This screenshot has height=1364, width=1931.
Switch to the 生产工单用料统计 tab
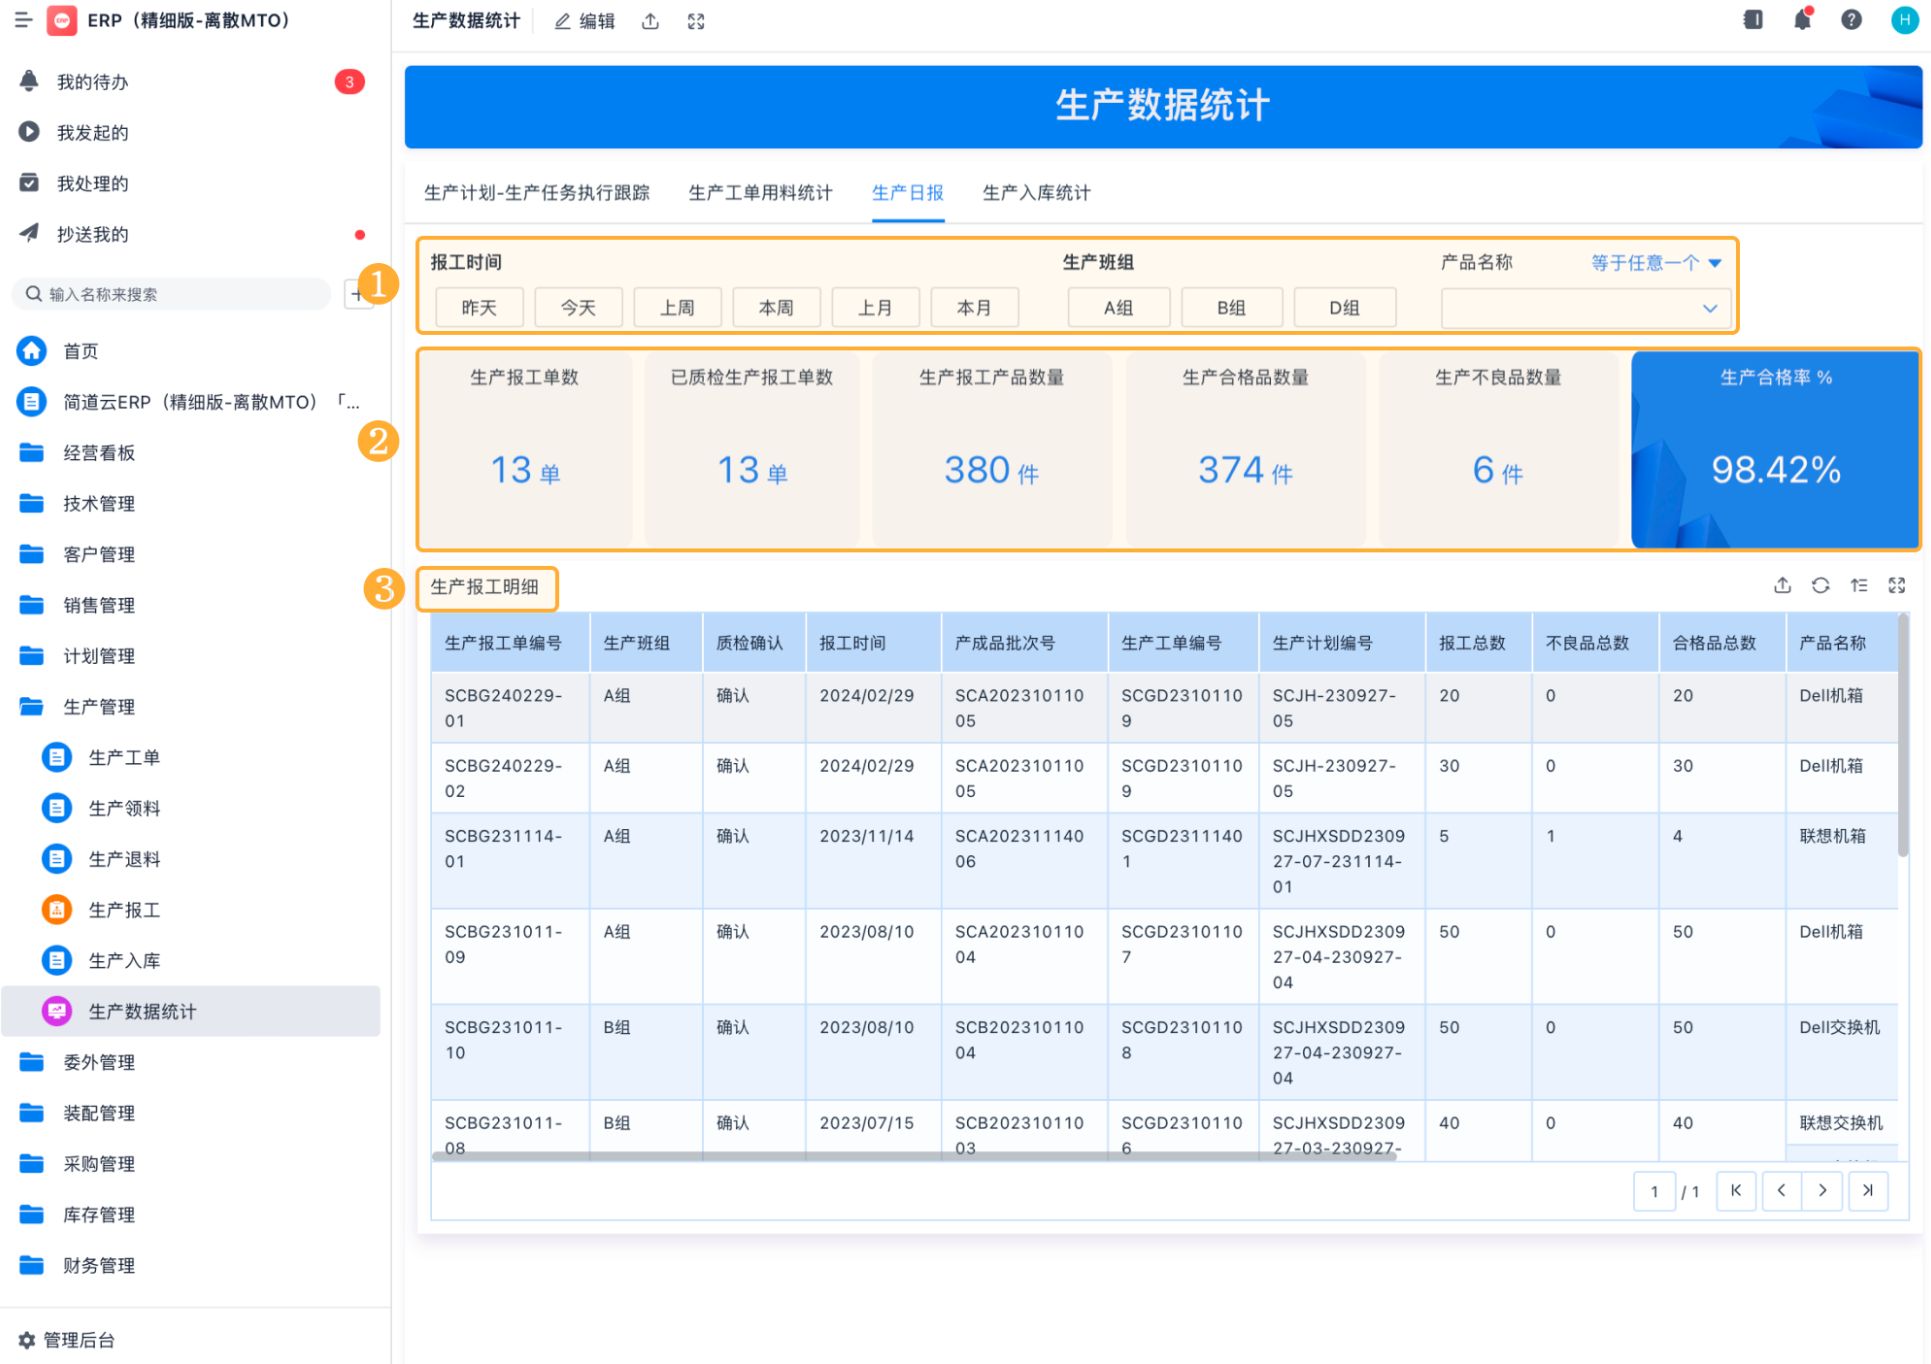tap(760, 193)
